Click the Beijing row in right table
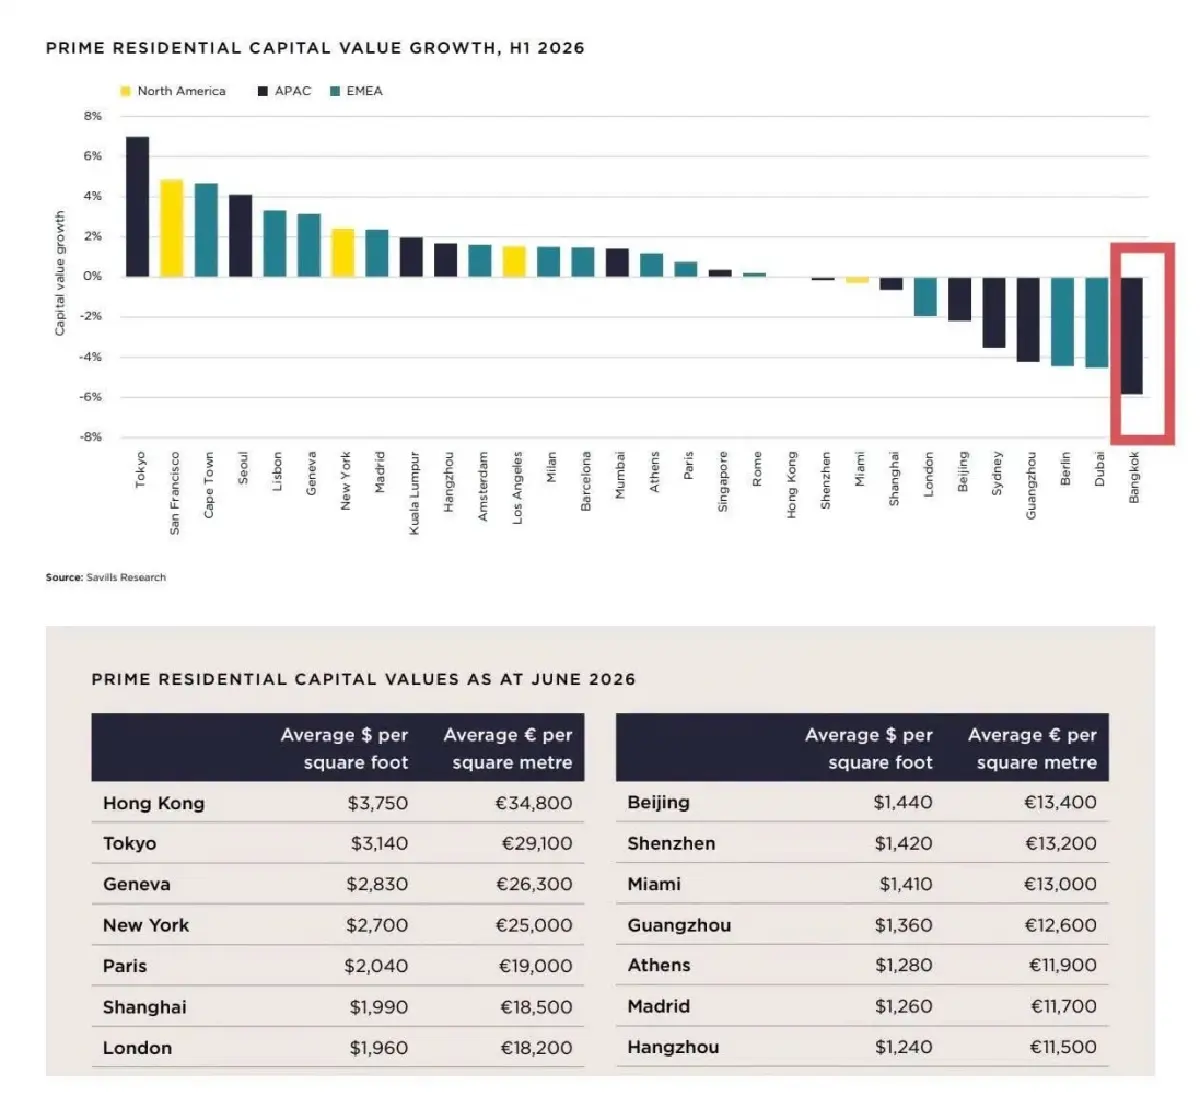1200x1120 pixels. click(862, 802)
